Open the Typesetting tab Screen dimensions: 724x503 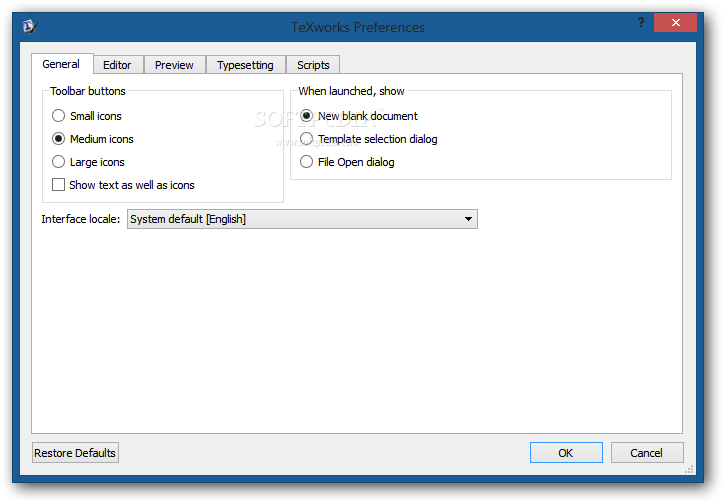[245, 65]
